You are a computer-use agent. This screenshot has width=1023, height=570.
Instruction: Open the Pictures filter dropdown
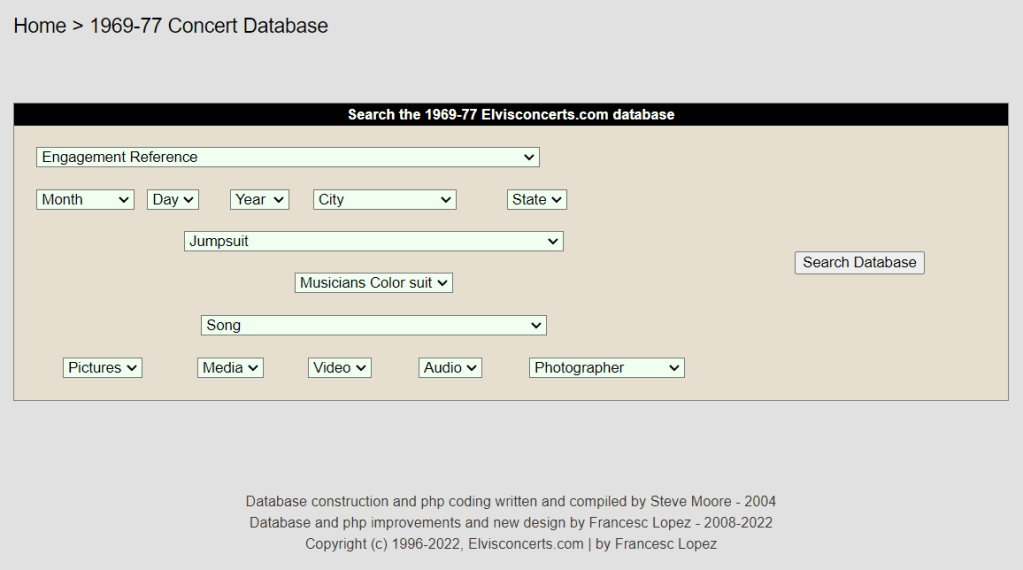103,368
